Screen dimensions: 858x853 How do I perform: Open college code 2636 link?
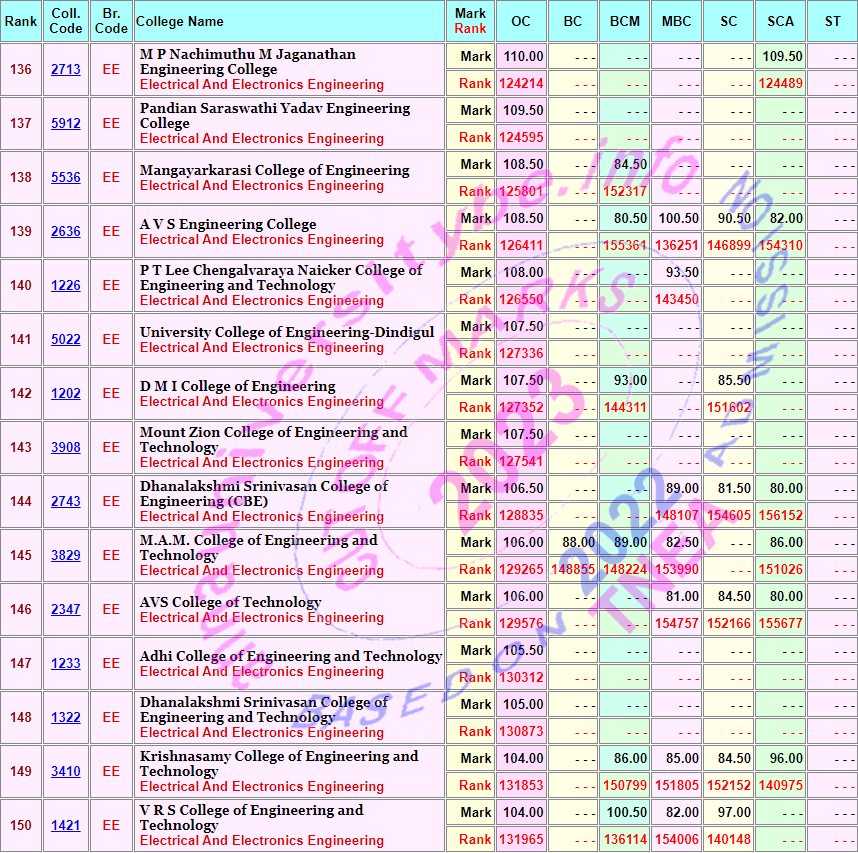(x=66, y=232)
